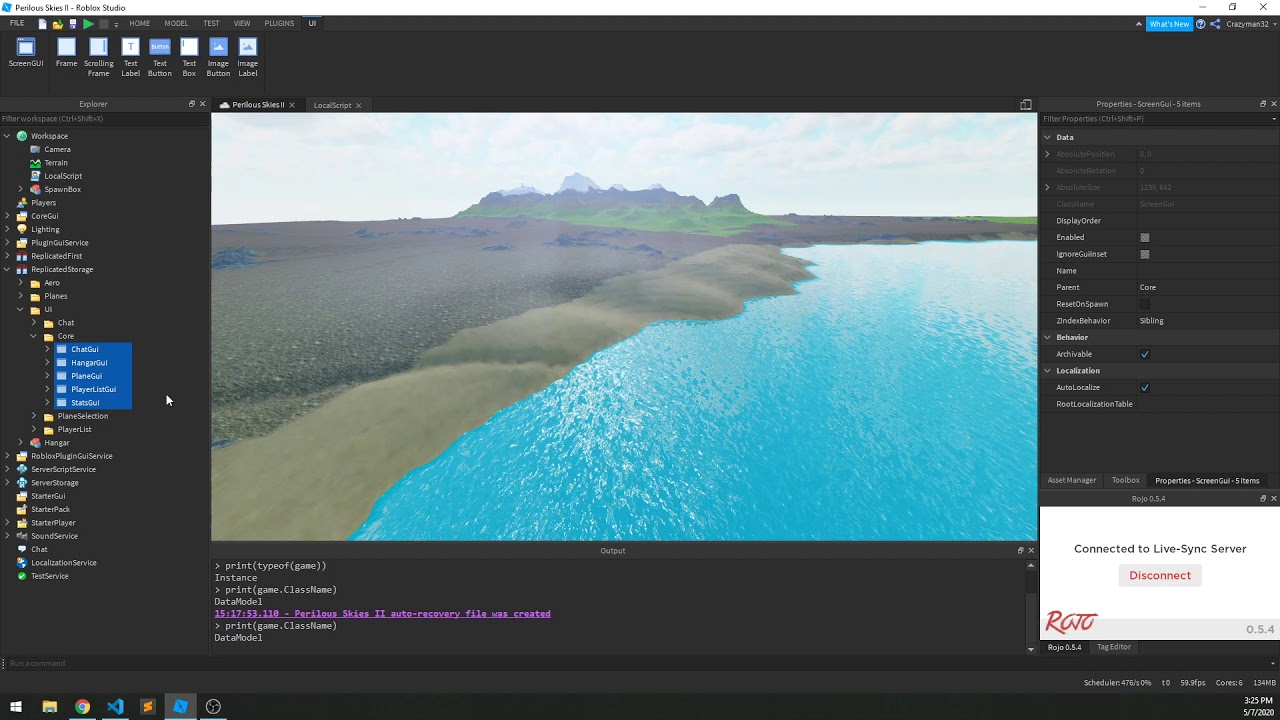The image size is (1280, 720).
Task: Undock the Output panel
Action: click(1020, 550)
